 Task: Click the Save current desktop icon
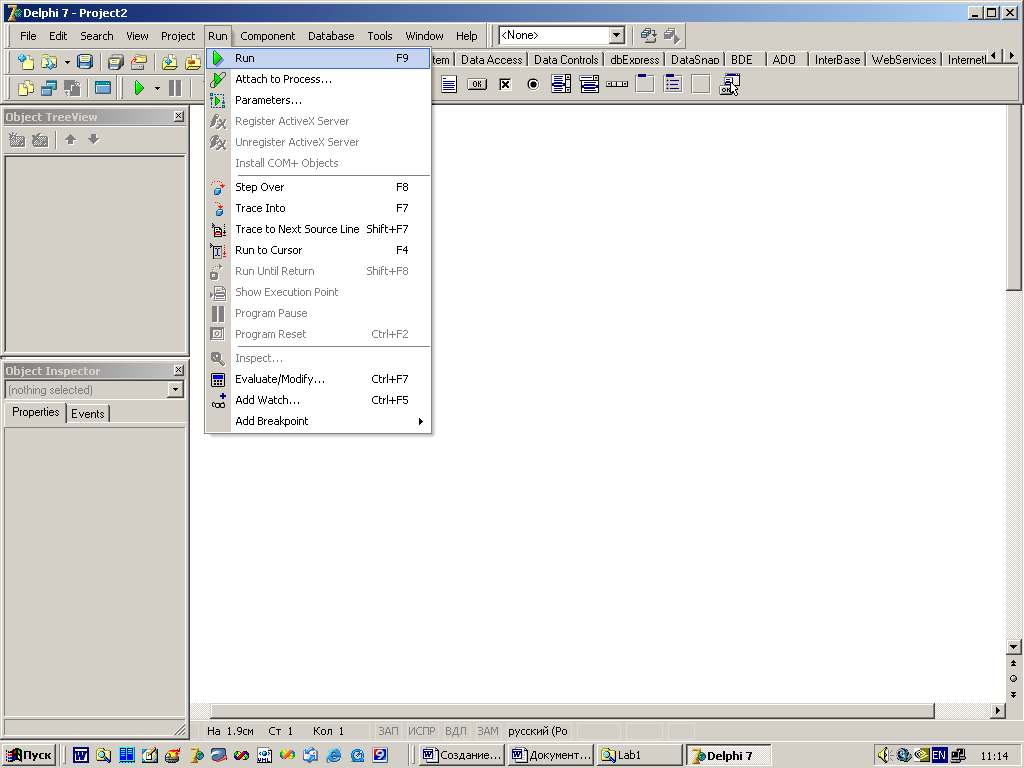point(648,35)
